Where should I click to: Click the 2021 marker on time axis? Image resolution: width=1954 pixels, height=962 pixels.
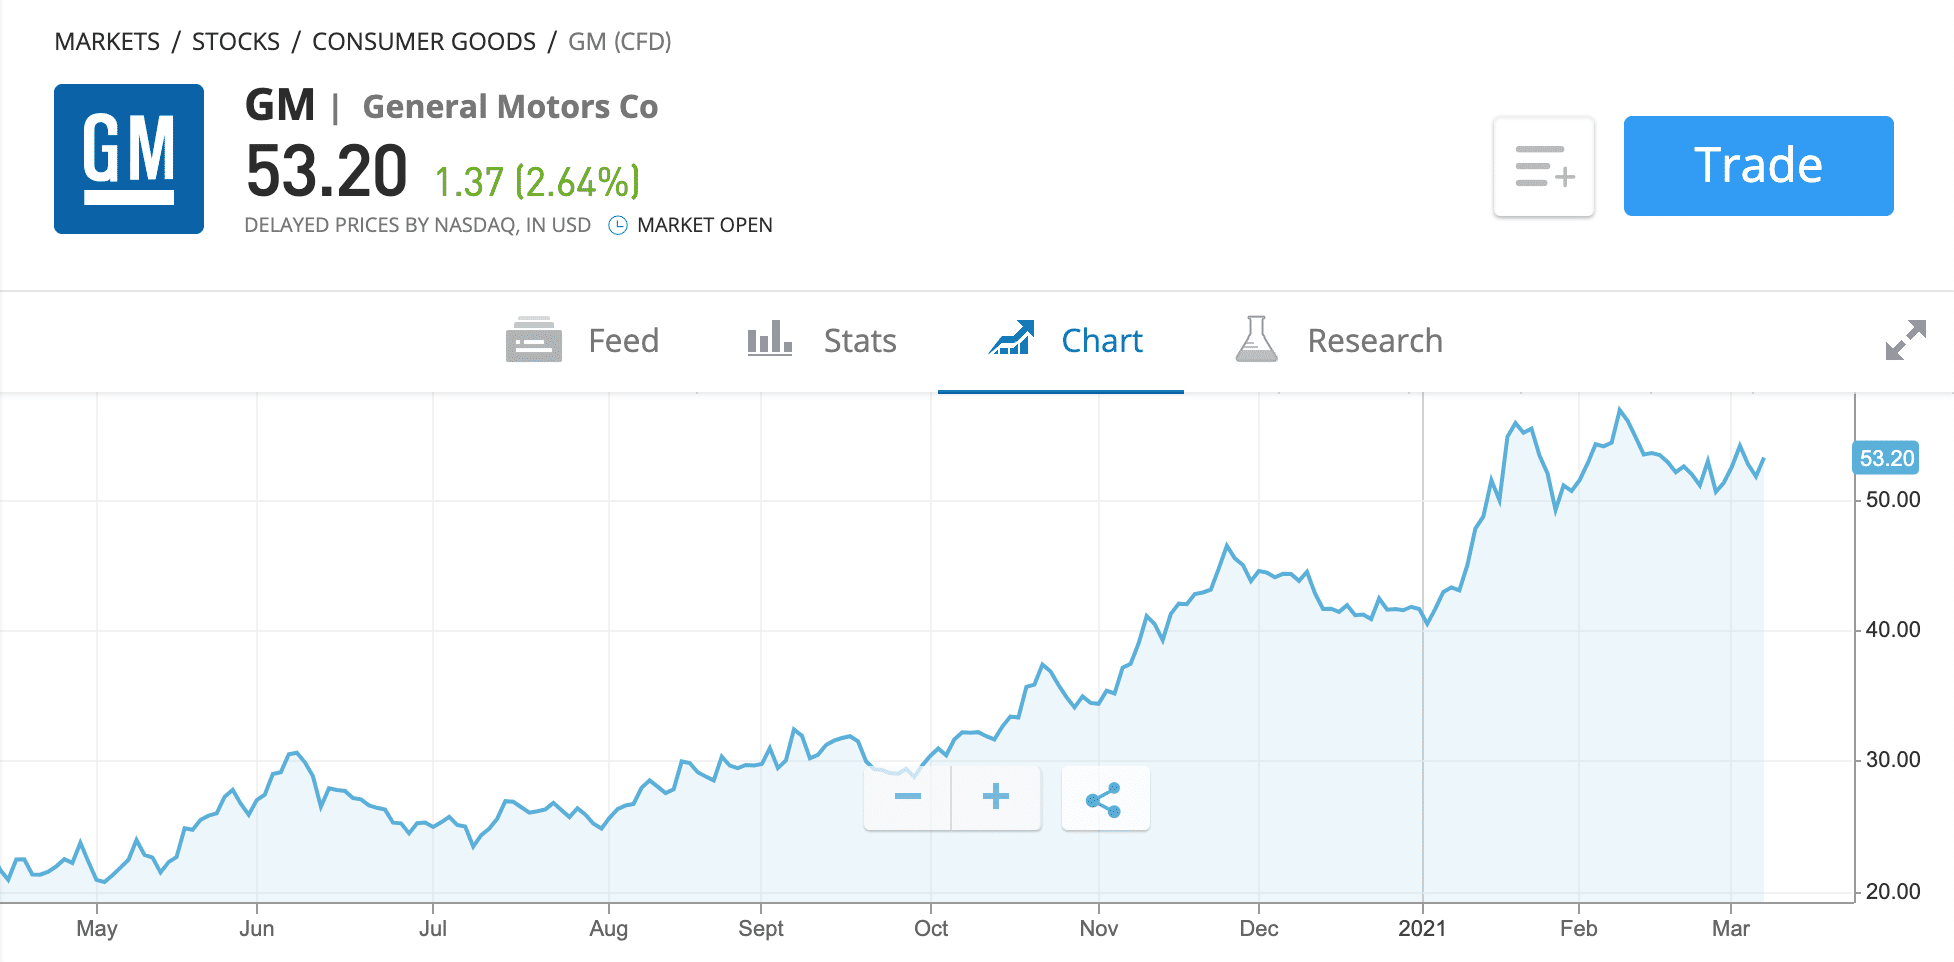pos(1422,929)
